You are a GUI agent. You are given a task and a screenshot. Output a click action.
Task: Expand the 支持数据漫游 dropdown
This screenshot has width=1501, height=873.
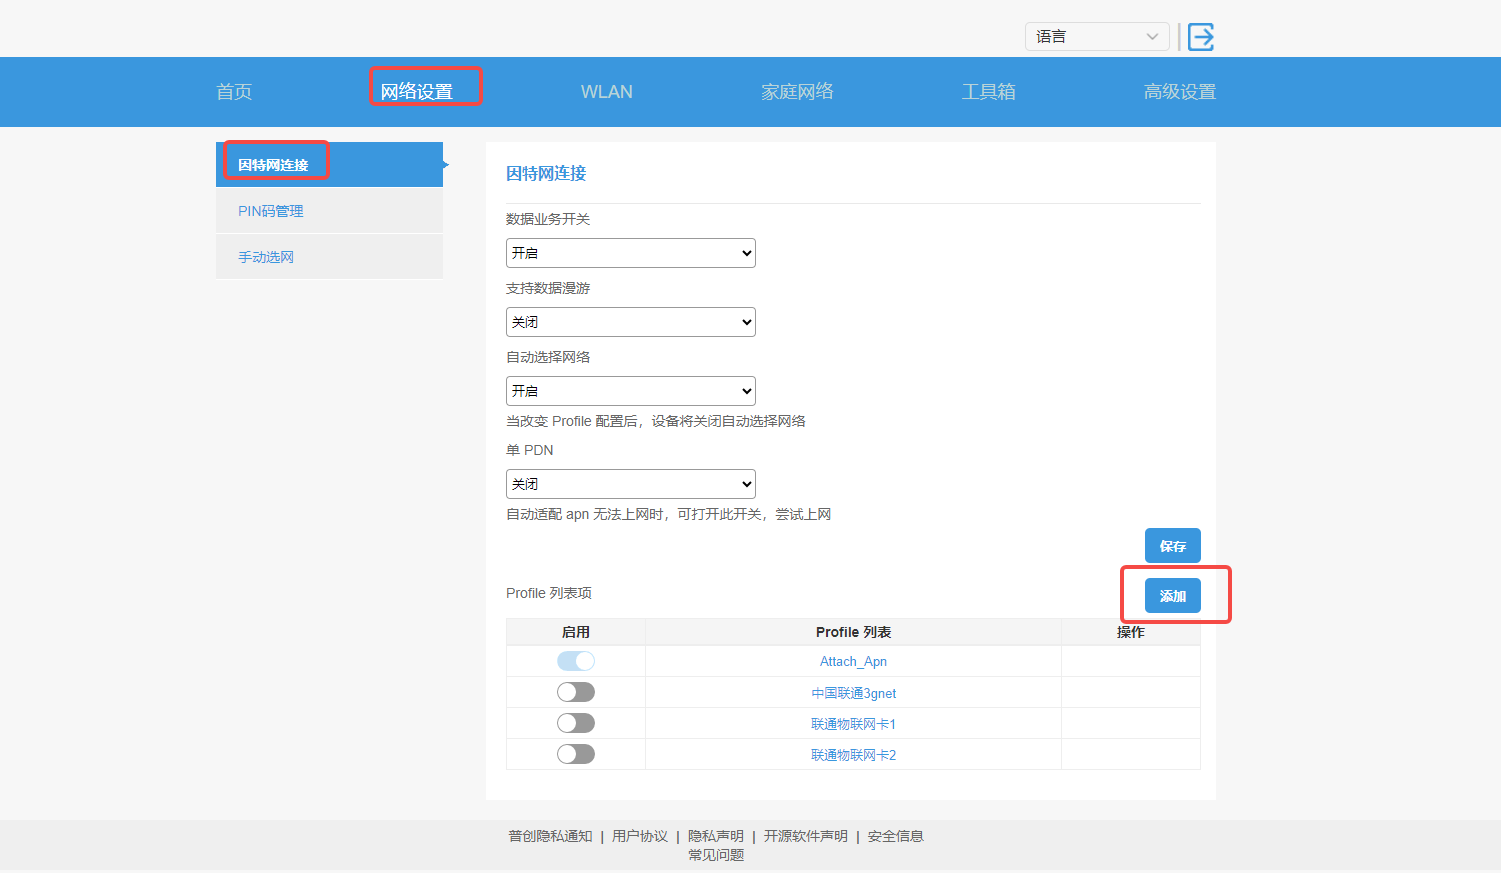pyautogui.click(x=630, y=322)
